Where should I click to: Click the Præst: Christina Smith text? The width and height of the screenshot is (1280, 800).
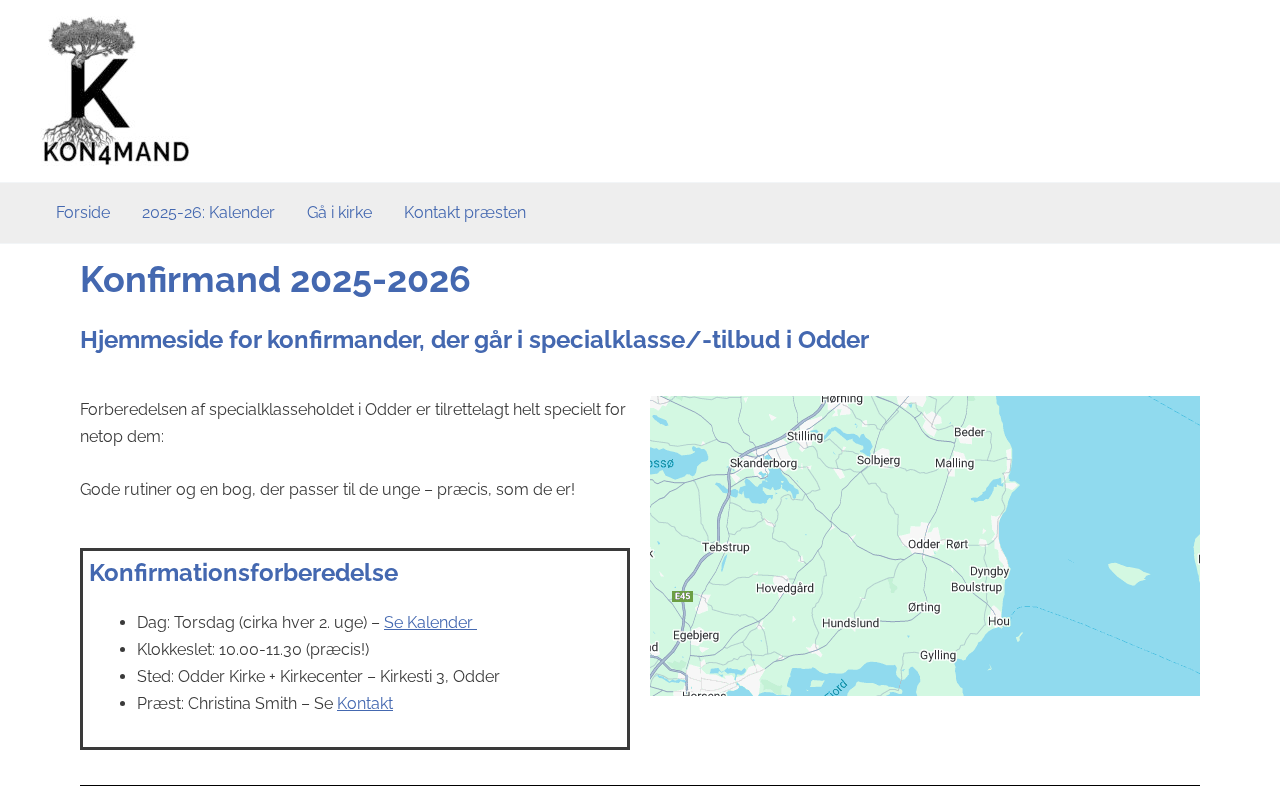click(235, 703)
